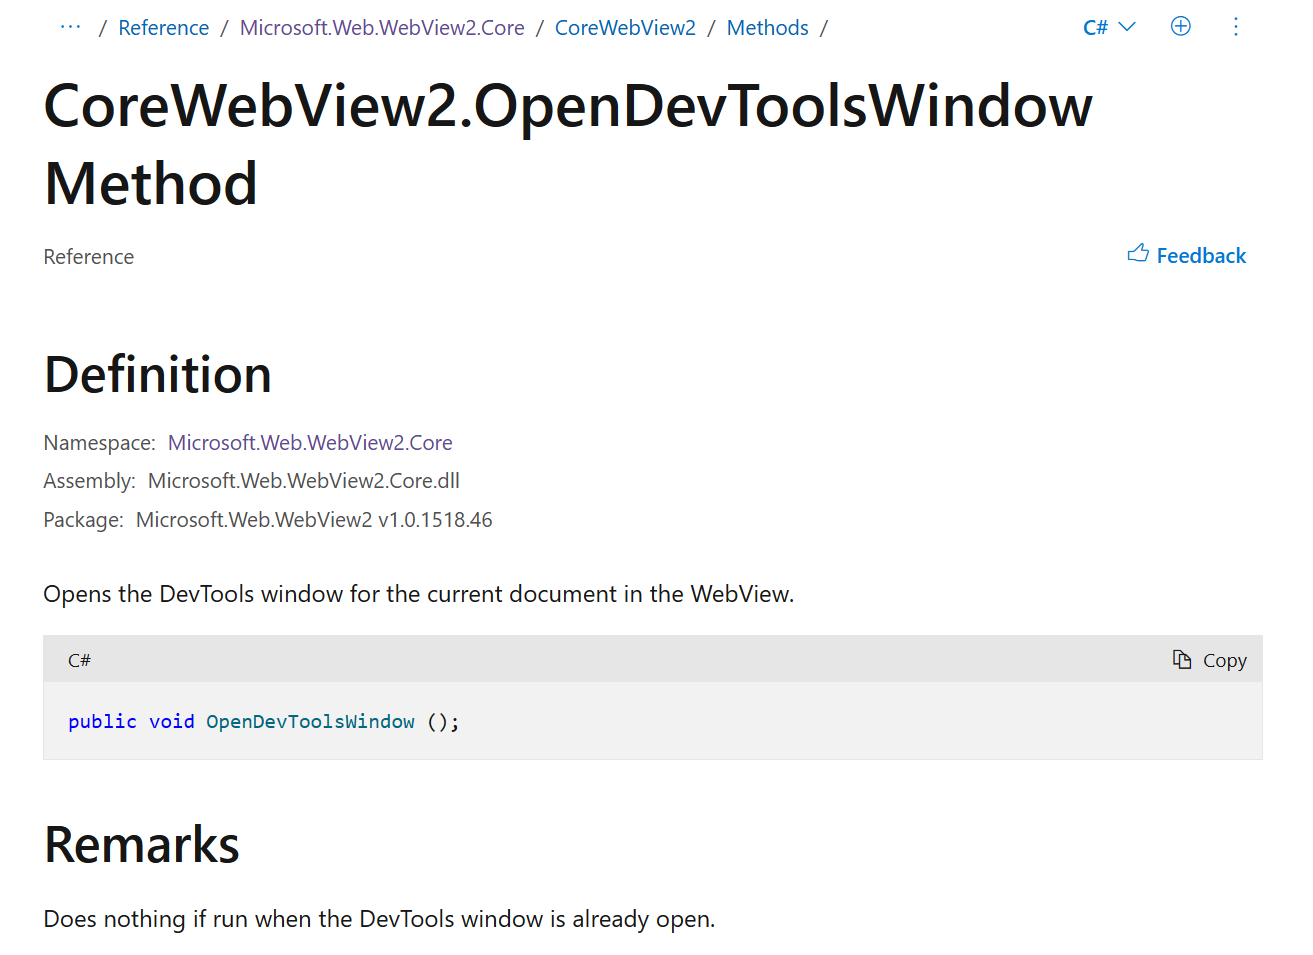Follow the CoreWebView2 breadcrumb link
The height and width of the screenshot is (955, 1313).
pyautogui.click(x=625, y=27)
